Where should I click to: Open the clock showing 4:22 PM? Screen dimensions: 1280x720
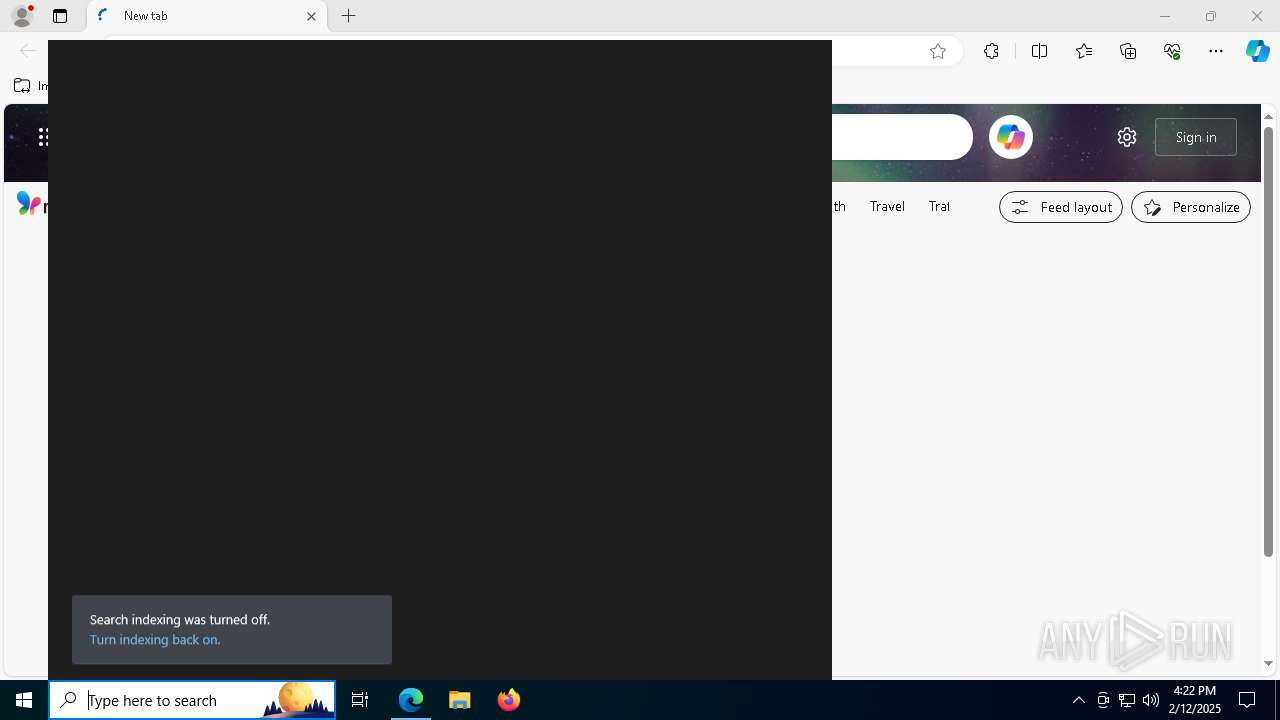click(1194, 700)
